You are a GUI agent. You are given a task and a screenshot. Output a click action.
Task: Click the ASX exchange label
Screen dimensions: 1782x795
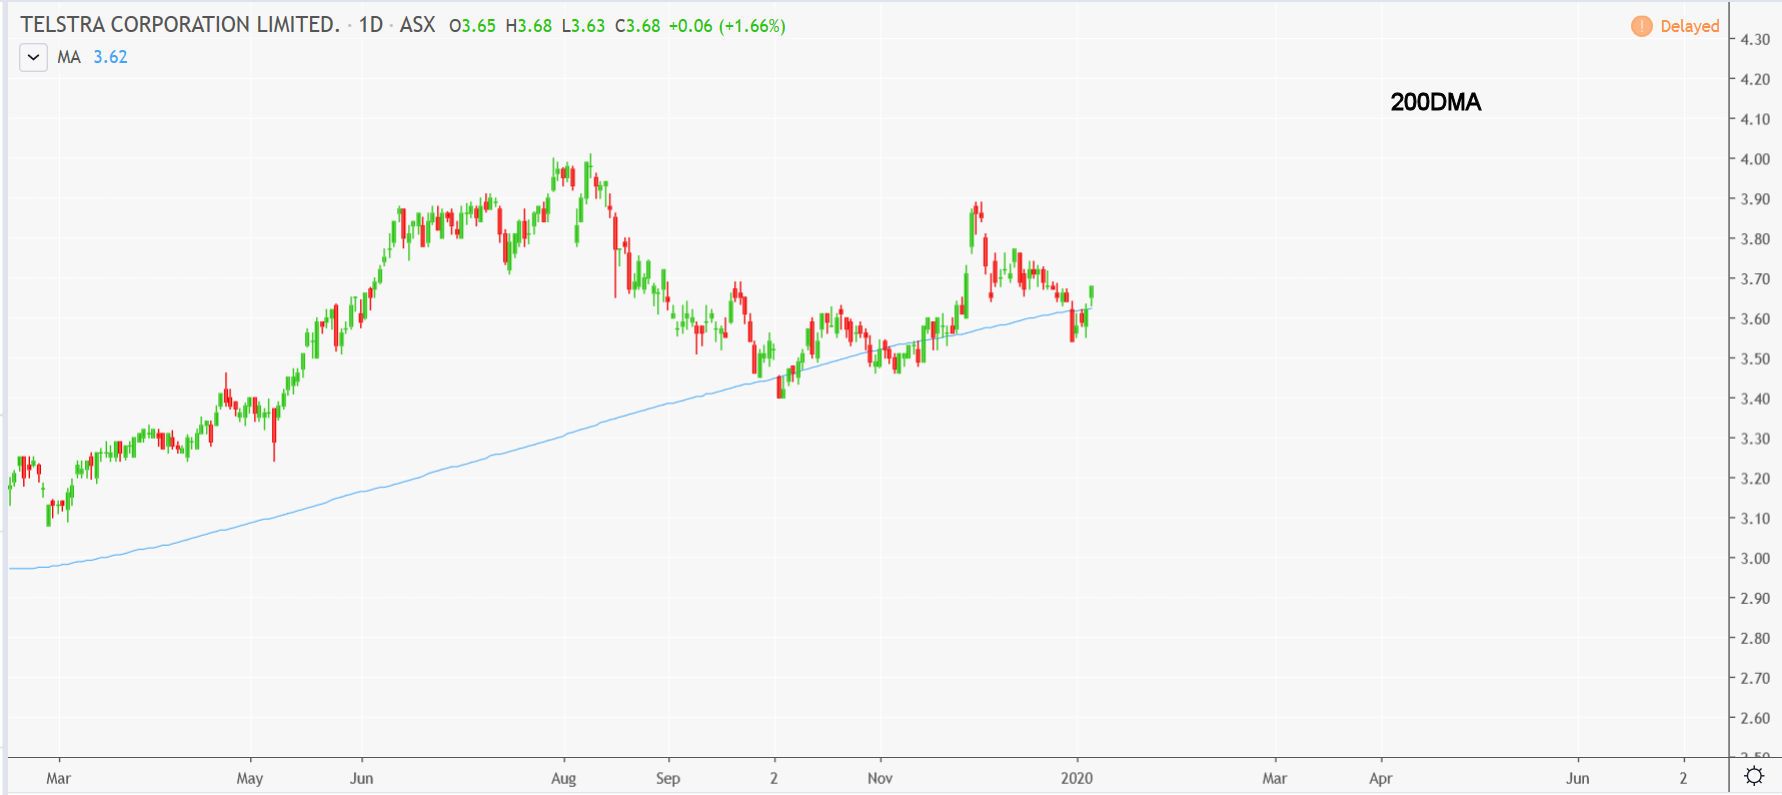[x=417, y=24]
